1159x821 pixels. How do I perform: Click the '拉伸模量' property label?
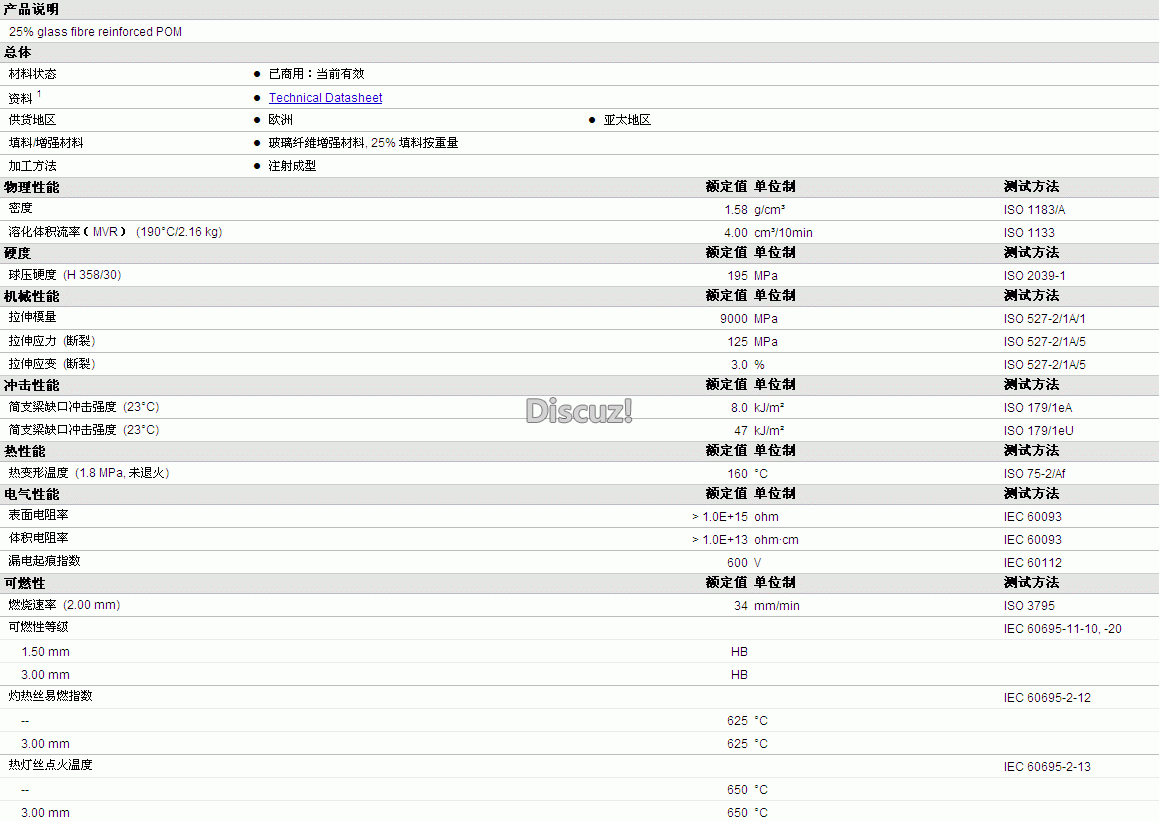pos(33,317)
